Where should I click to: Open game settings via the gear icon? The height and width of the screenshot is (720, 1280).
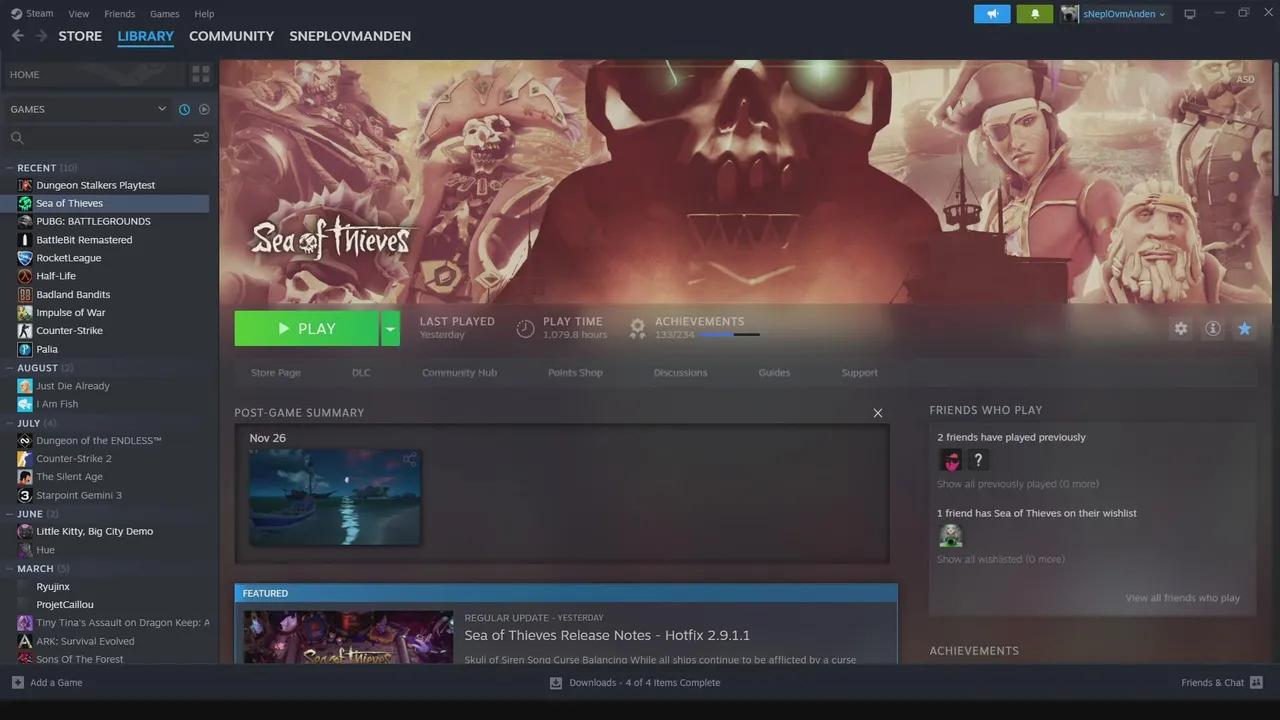[x=1180, y=328]
